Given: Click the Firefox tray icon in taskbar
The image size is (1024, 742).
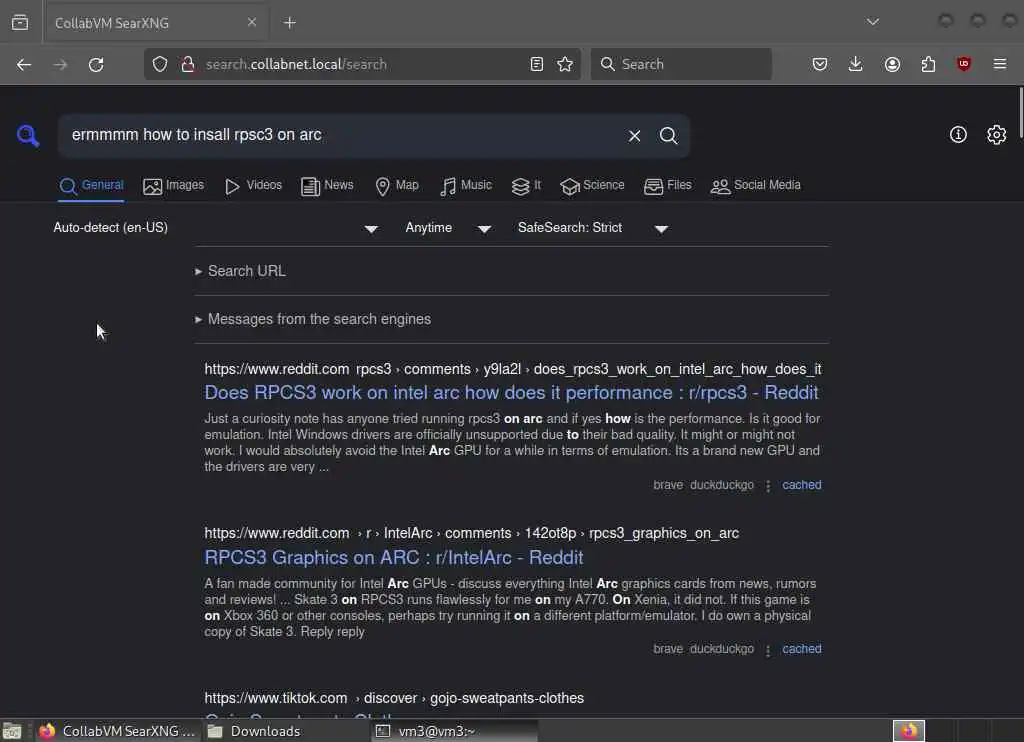Looking at the screenshot, I should click(908, 731).
